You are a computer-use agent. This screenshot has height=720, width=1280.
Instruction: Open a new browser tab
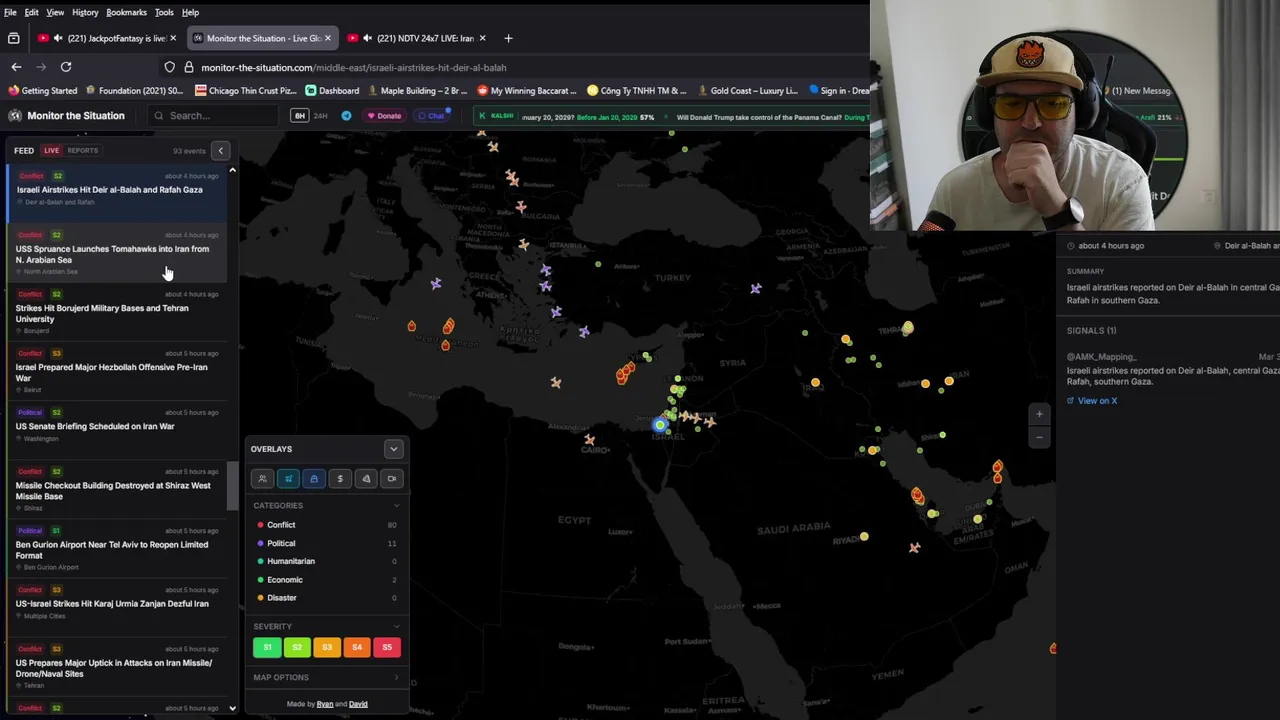tap(508, 38)
